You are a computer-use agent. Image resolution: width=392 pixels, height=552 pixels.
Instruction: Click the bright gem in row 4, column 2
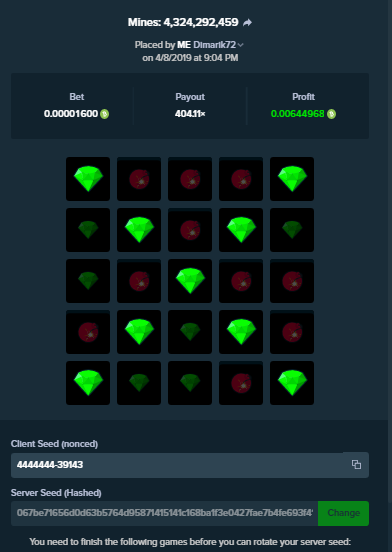139,332
